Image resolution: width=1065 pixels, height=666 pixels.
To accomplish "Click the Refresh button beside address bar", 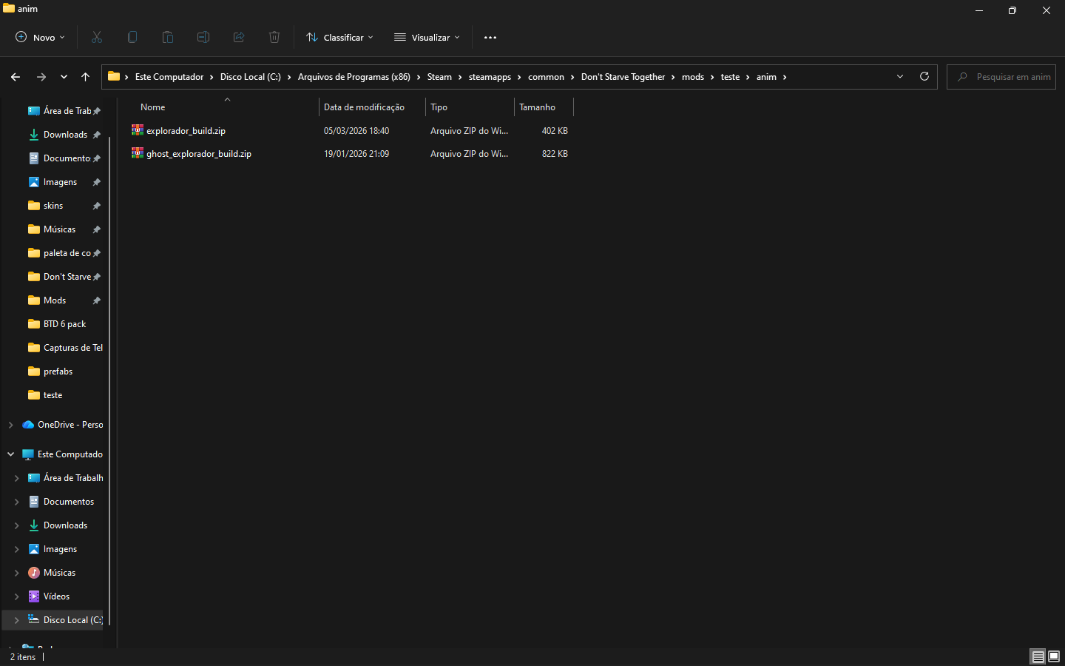I will pyautogui.click(x=924, y=77).
